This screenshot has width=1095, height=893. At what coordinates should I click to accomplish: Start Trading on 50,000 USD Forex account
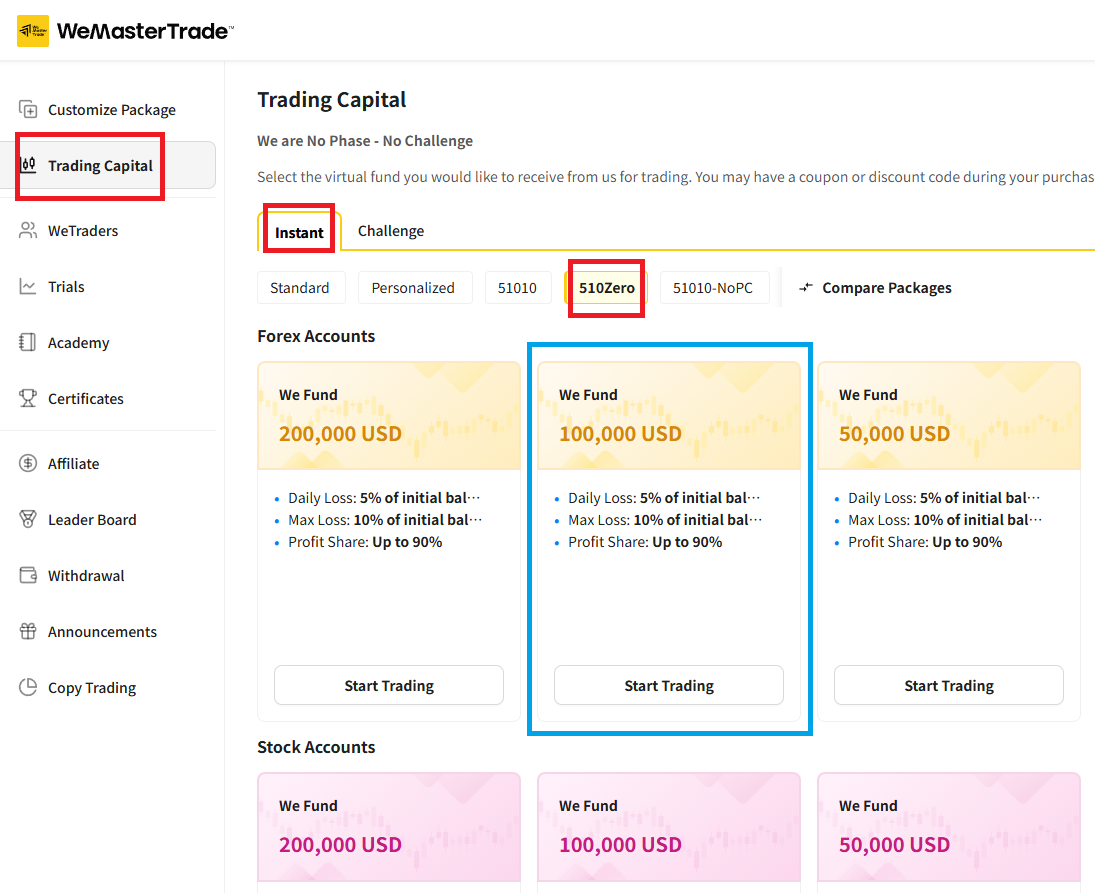pyautogui.click(x=949, y=686)
